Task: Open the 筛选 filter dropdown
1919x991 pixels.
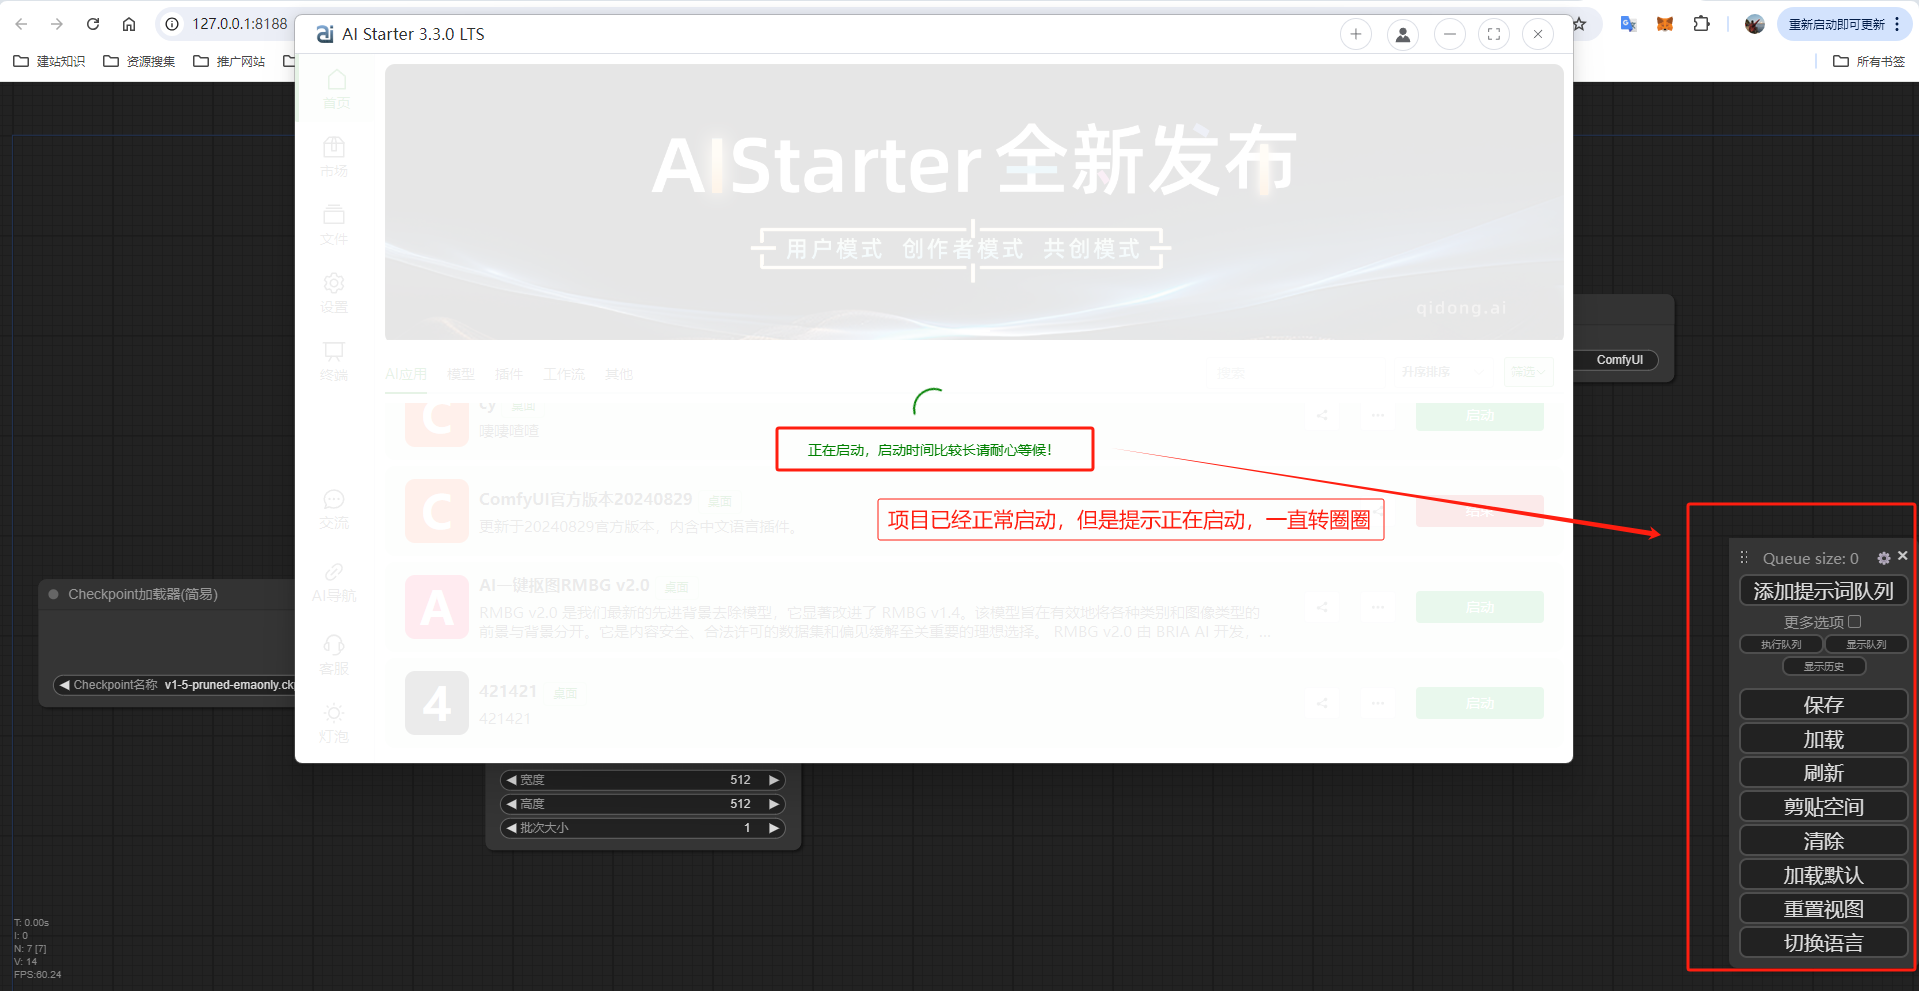Action: 1528,372
